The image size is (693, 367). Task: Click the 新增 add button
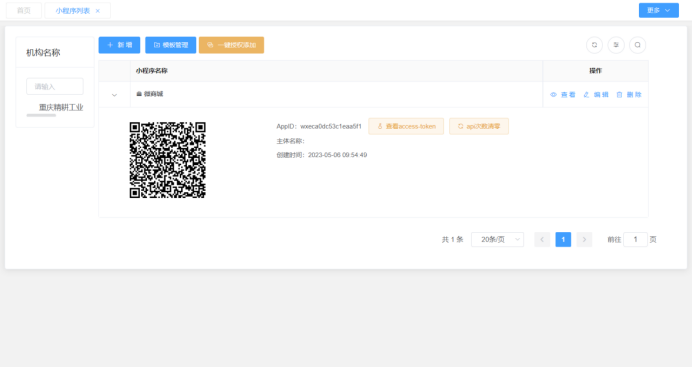point(119,45)
